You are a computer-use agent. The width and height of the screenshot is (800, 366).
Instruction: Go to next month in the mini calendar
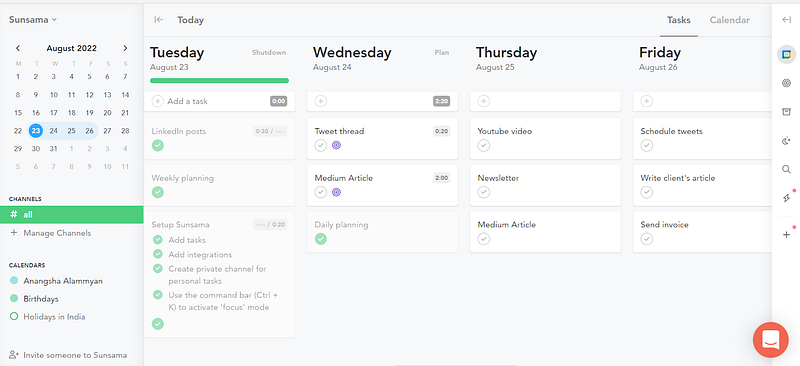pos(125,48)
